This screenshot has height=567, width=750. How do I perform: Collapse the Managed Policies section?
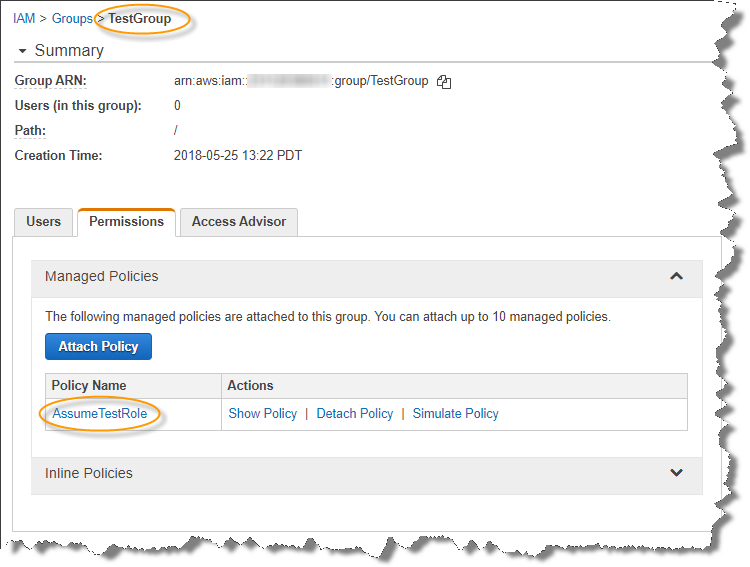point(676,276)
